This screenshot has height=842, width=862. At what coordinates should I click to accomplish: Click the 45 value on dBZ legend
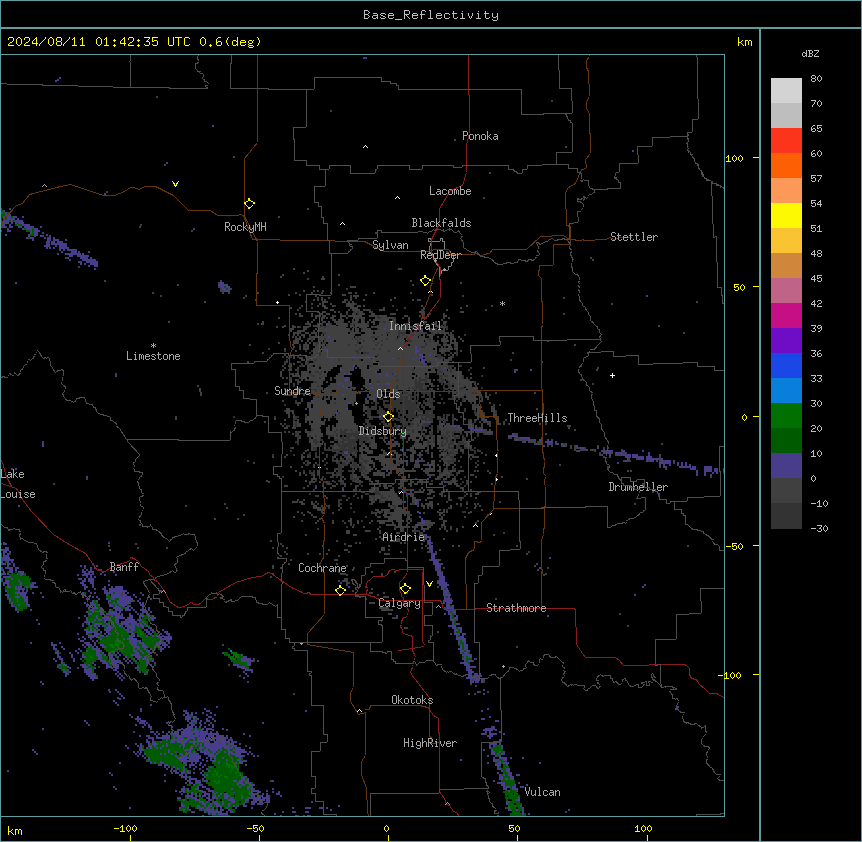point(816,279)
